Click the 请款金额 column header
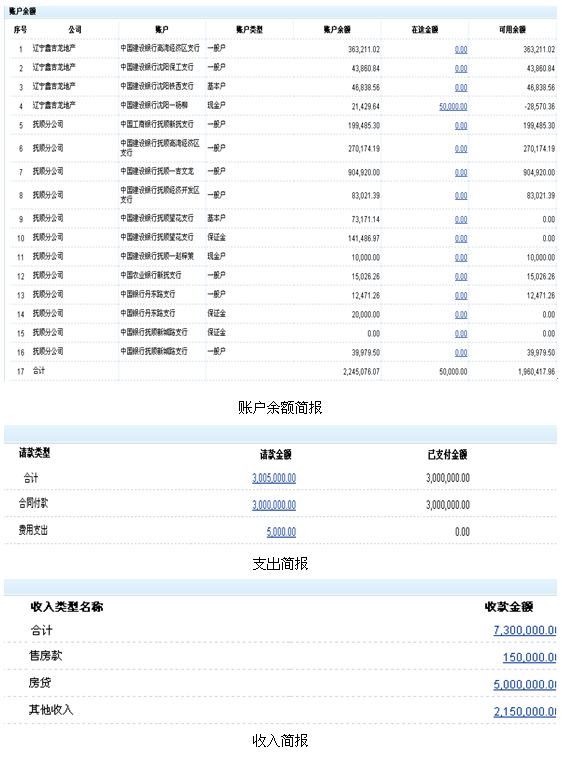Viewport: 562px width, 758px height. [275, 454]
